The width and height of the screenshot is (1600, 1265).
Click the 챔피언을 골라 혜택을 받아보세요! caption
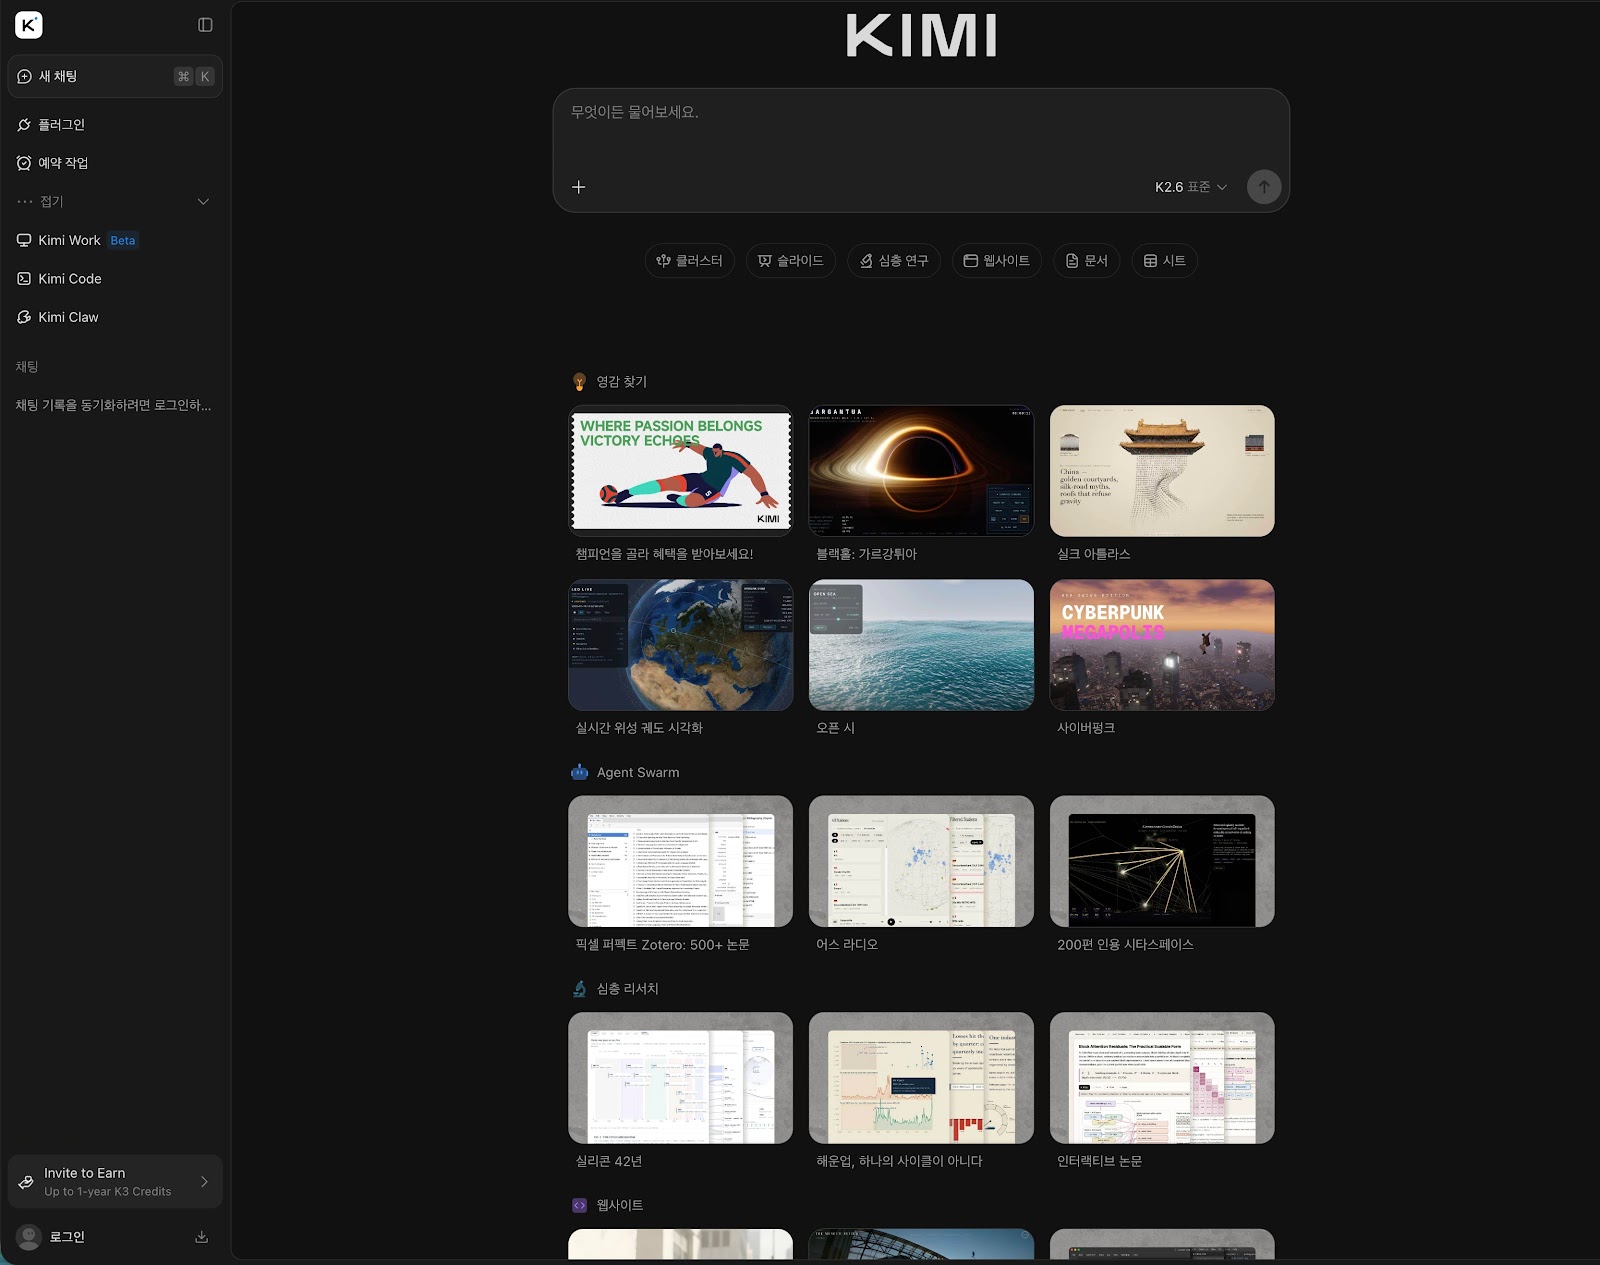664,554
